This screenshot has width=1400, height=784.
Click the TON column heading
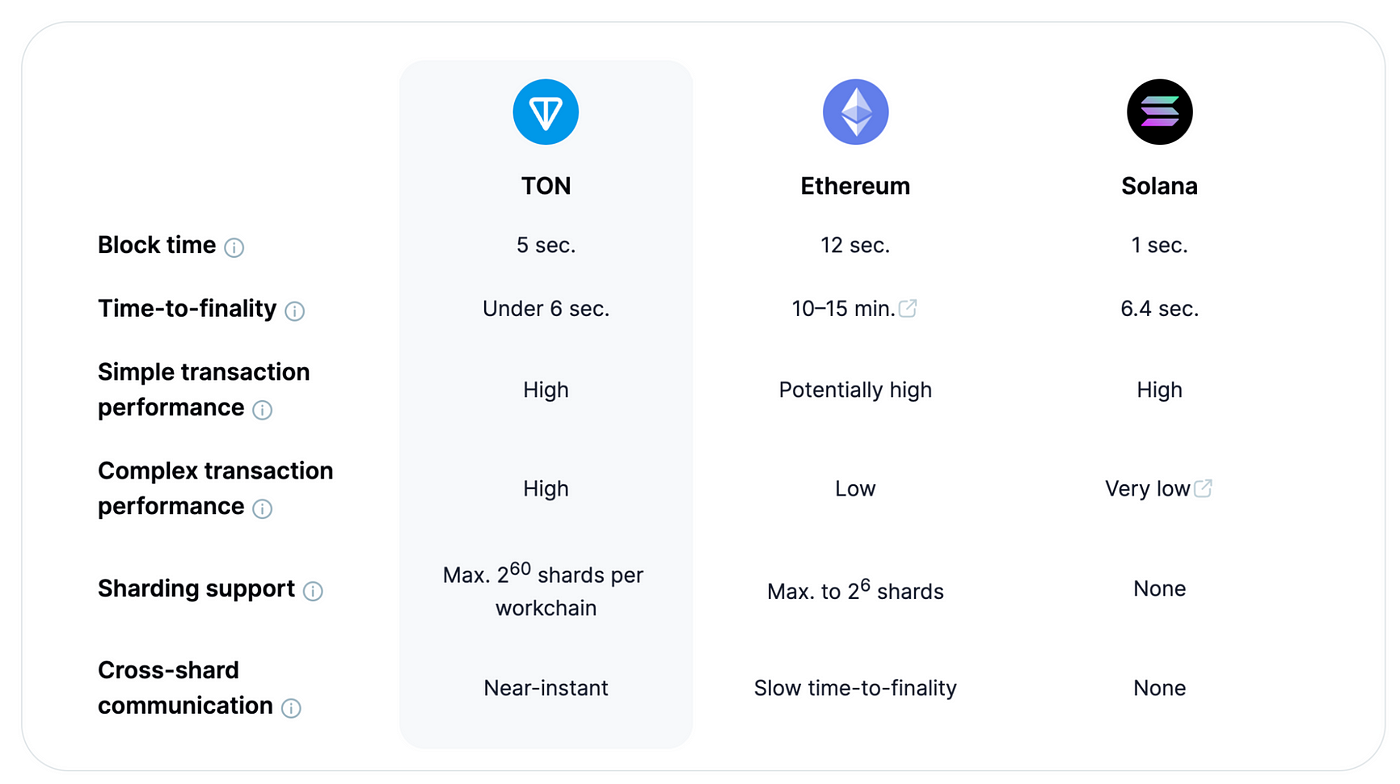[x=546, y=186]
